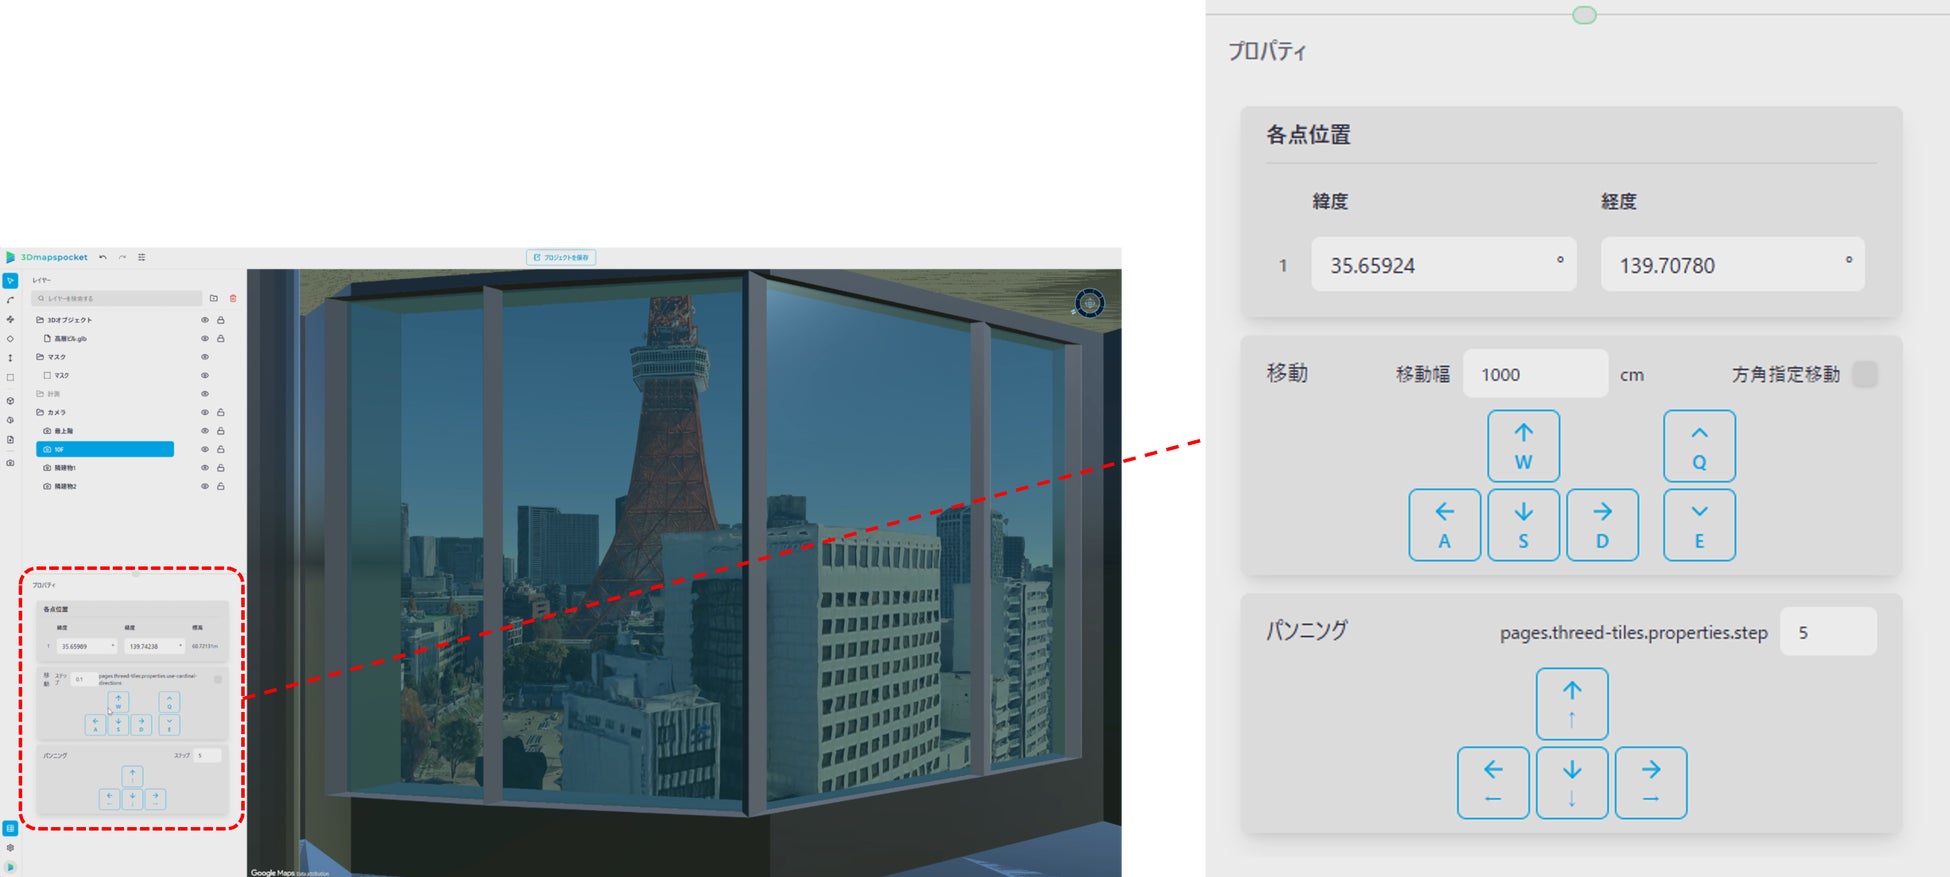Click the large S move-back button
1950x877 pixels.
click(1524, 525)
